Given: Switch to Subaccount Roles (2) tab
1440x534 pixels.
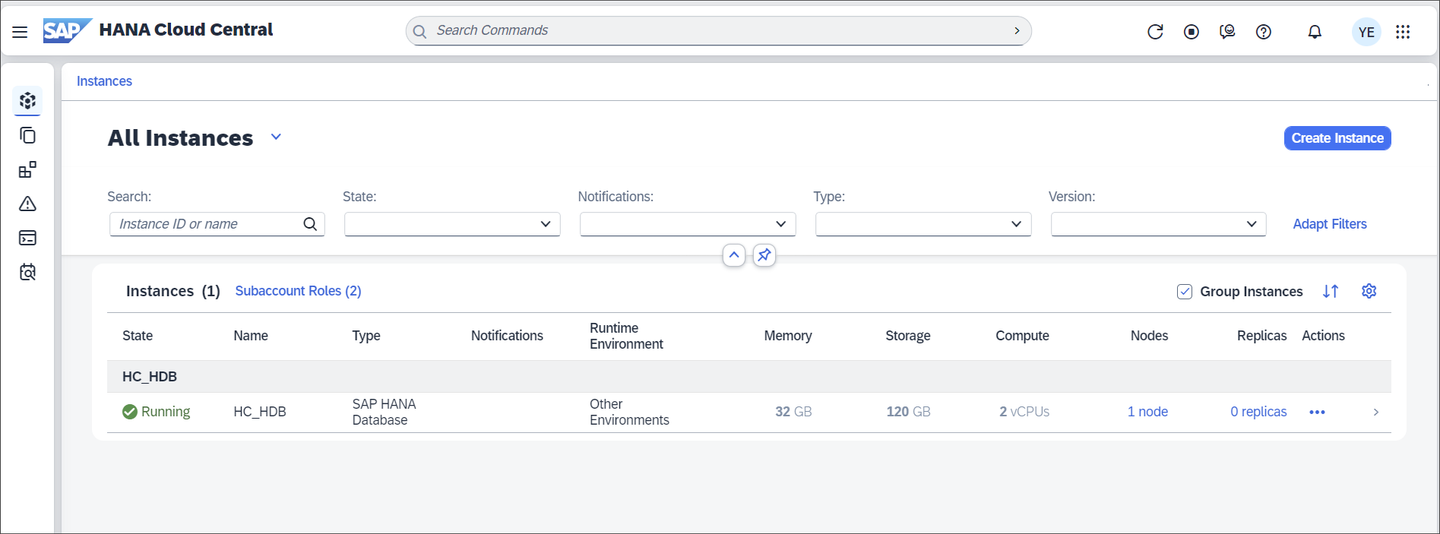Looking at the screenshot, I should (298, 291).
